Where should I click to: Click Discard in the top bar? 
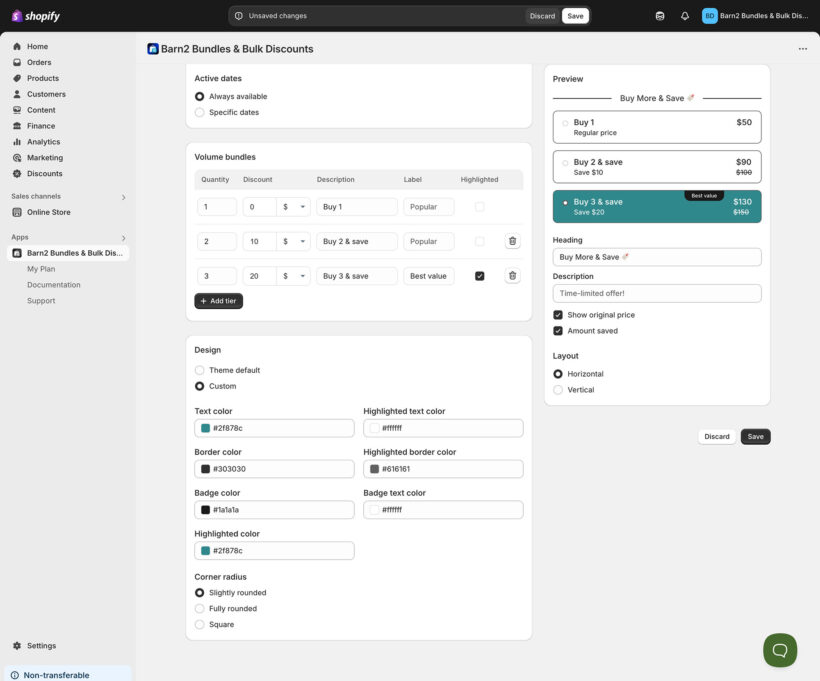(542, 16)
